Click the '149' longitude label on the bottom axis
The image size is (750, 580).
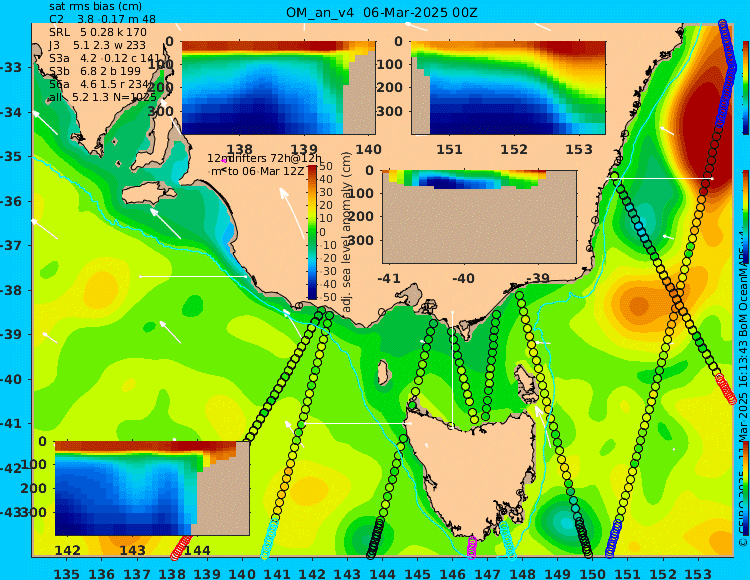tap(558, 573)
